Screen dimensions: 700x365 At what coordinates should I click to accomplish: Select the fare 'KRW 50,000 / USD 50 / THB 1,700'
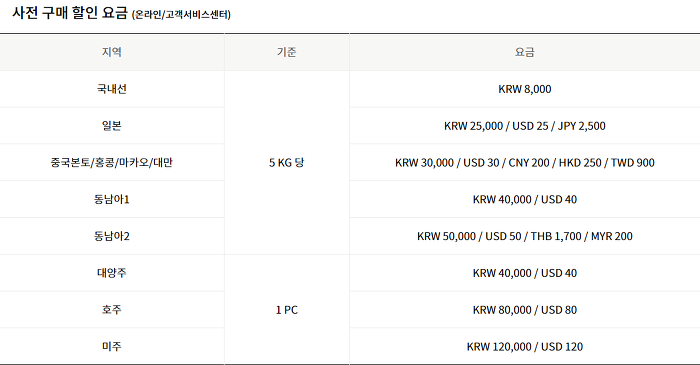click(525, 236)
